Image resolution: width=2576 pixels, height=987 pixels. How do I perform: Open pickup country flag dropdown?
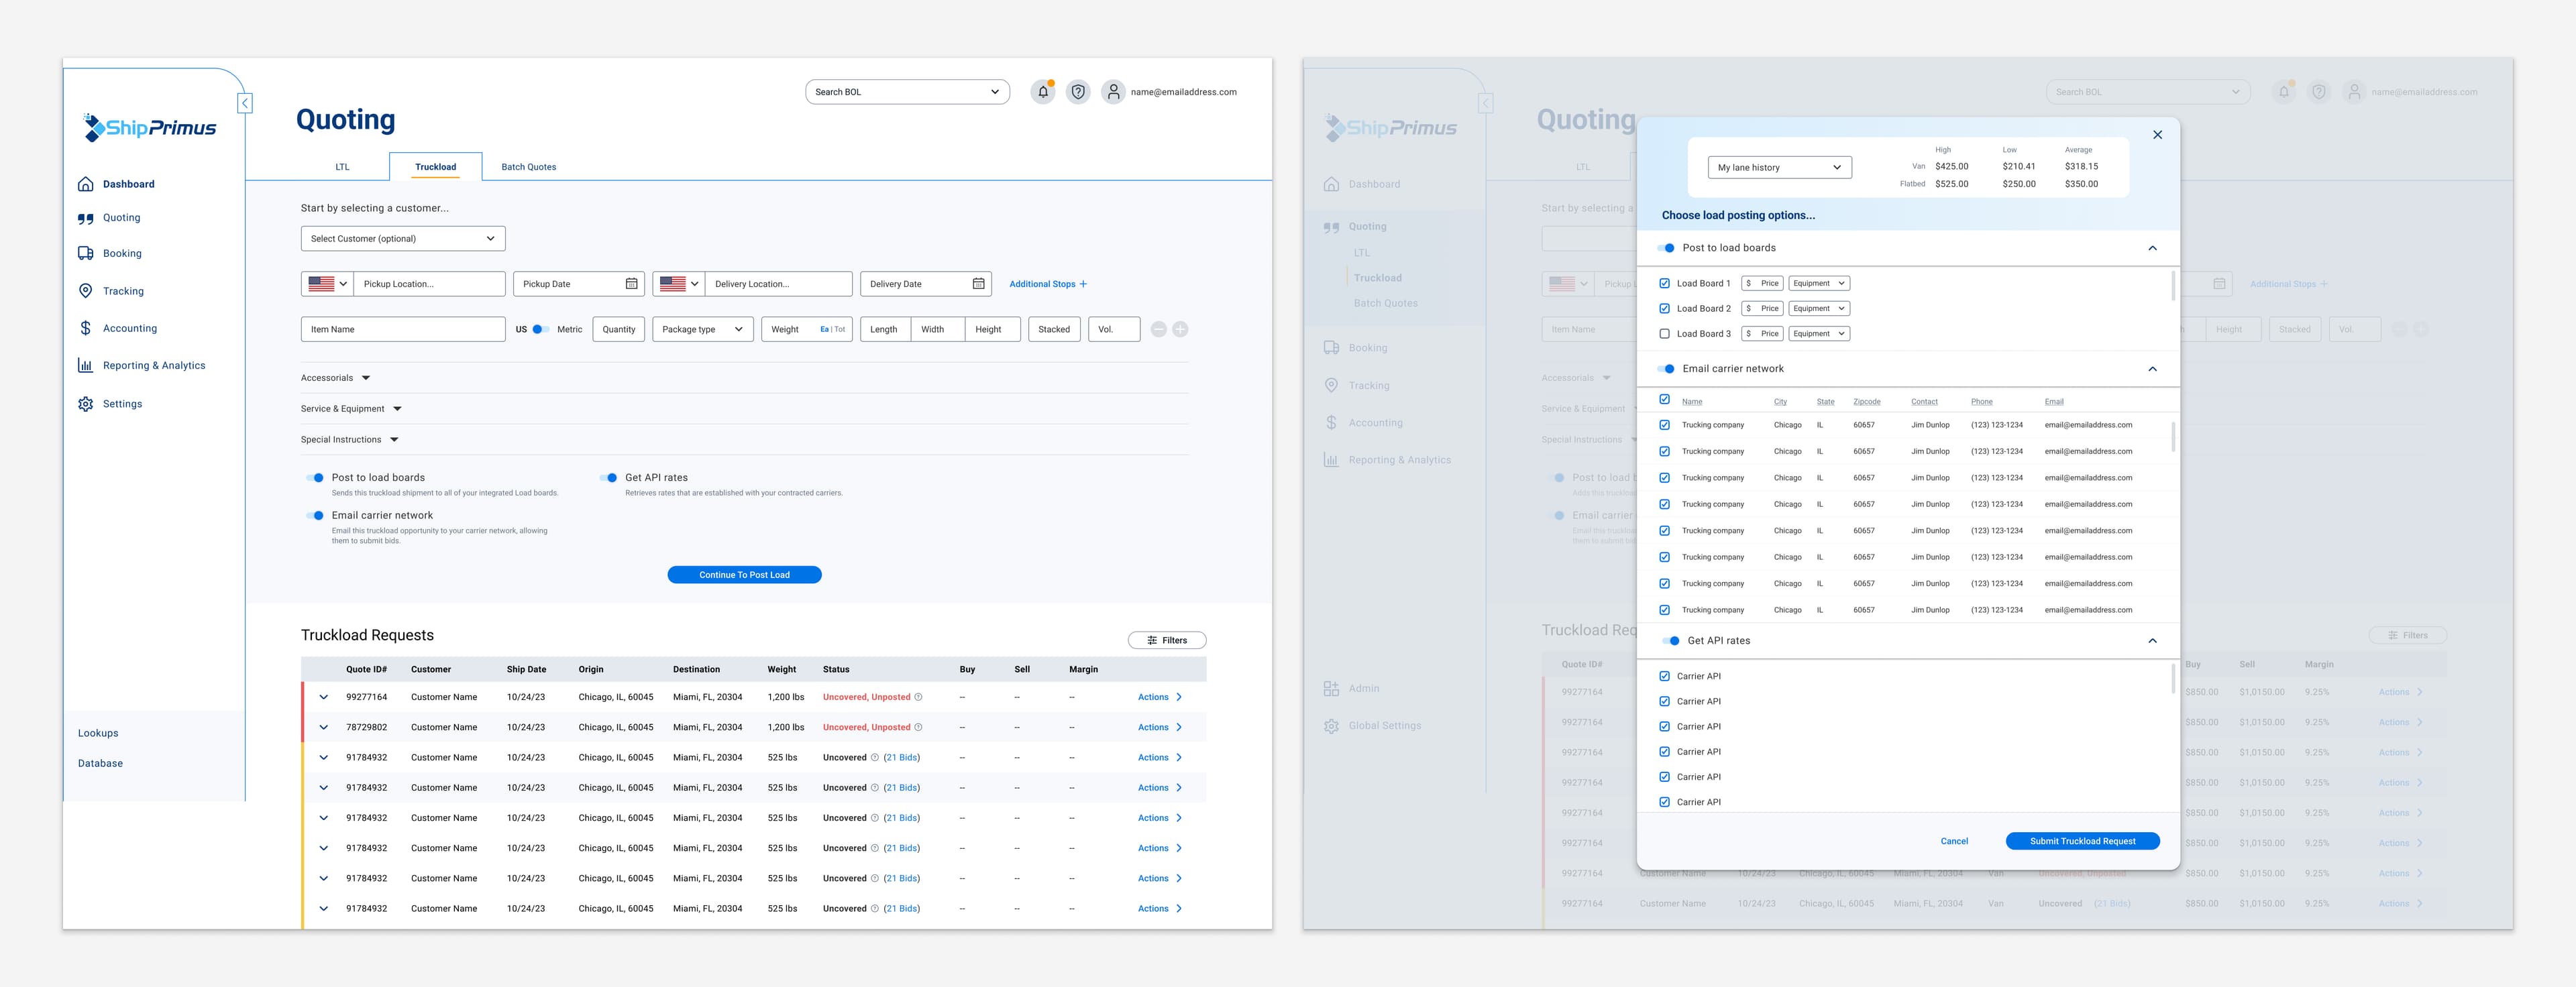tap(327, 284)
